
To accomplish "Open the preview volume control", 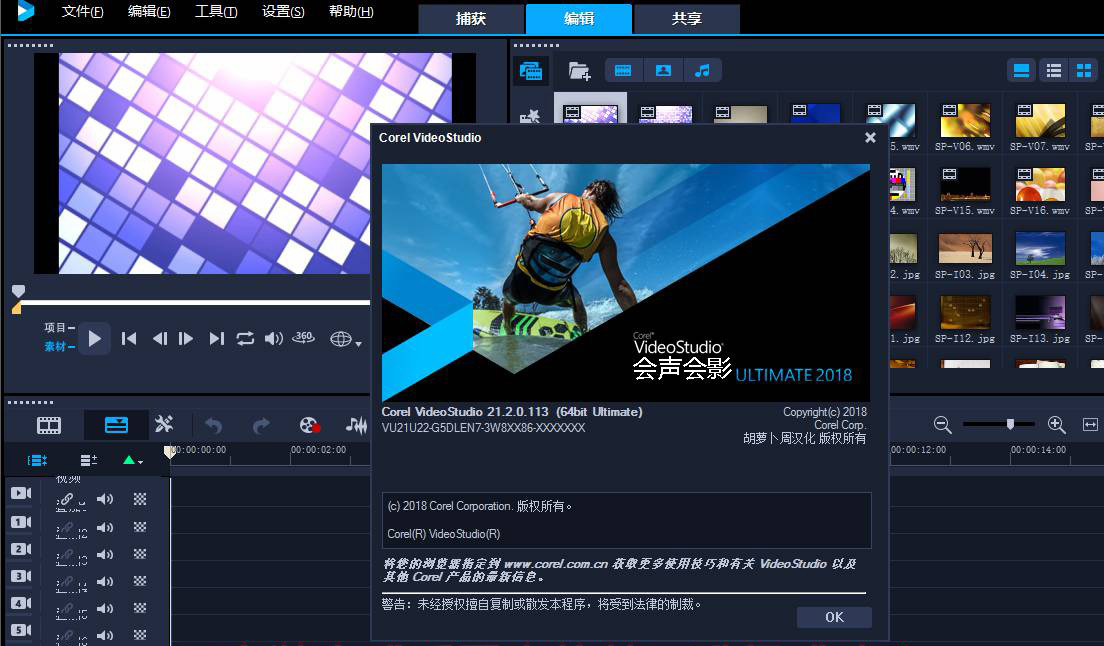I will tap(274, 339).
